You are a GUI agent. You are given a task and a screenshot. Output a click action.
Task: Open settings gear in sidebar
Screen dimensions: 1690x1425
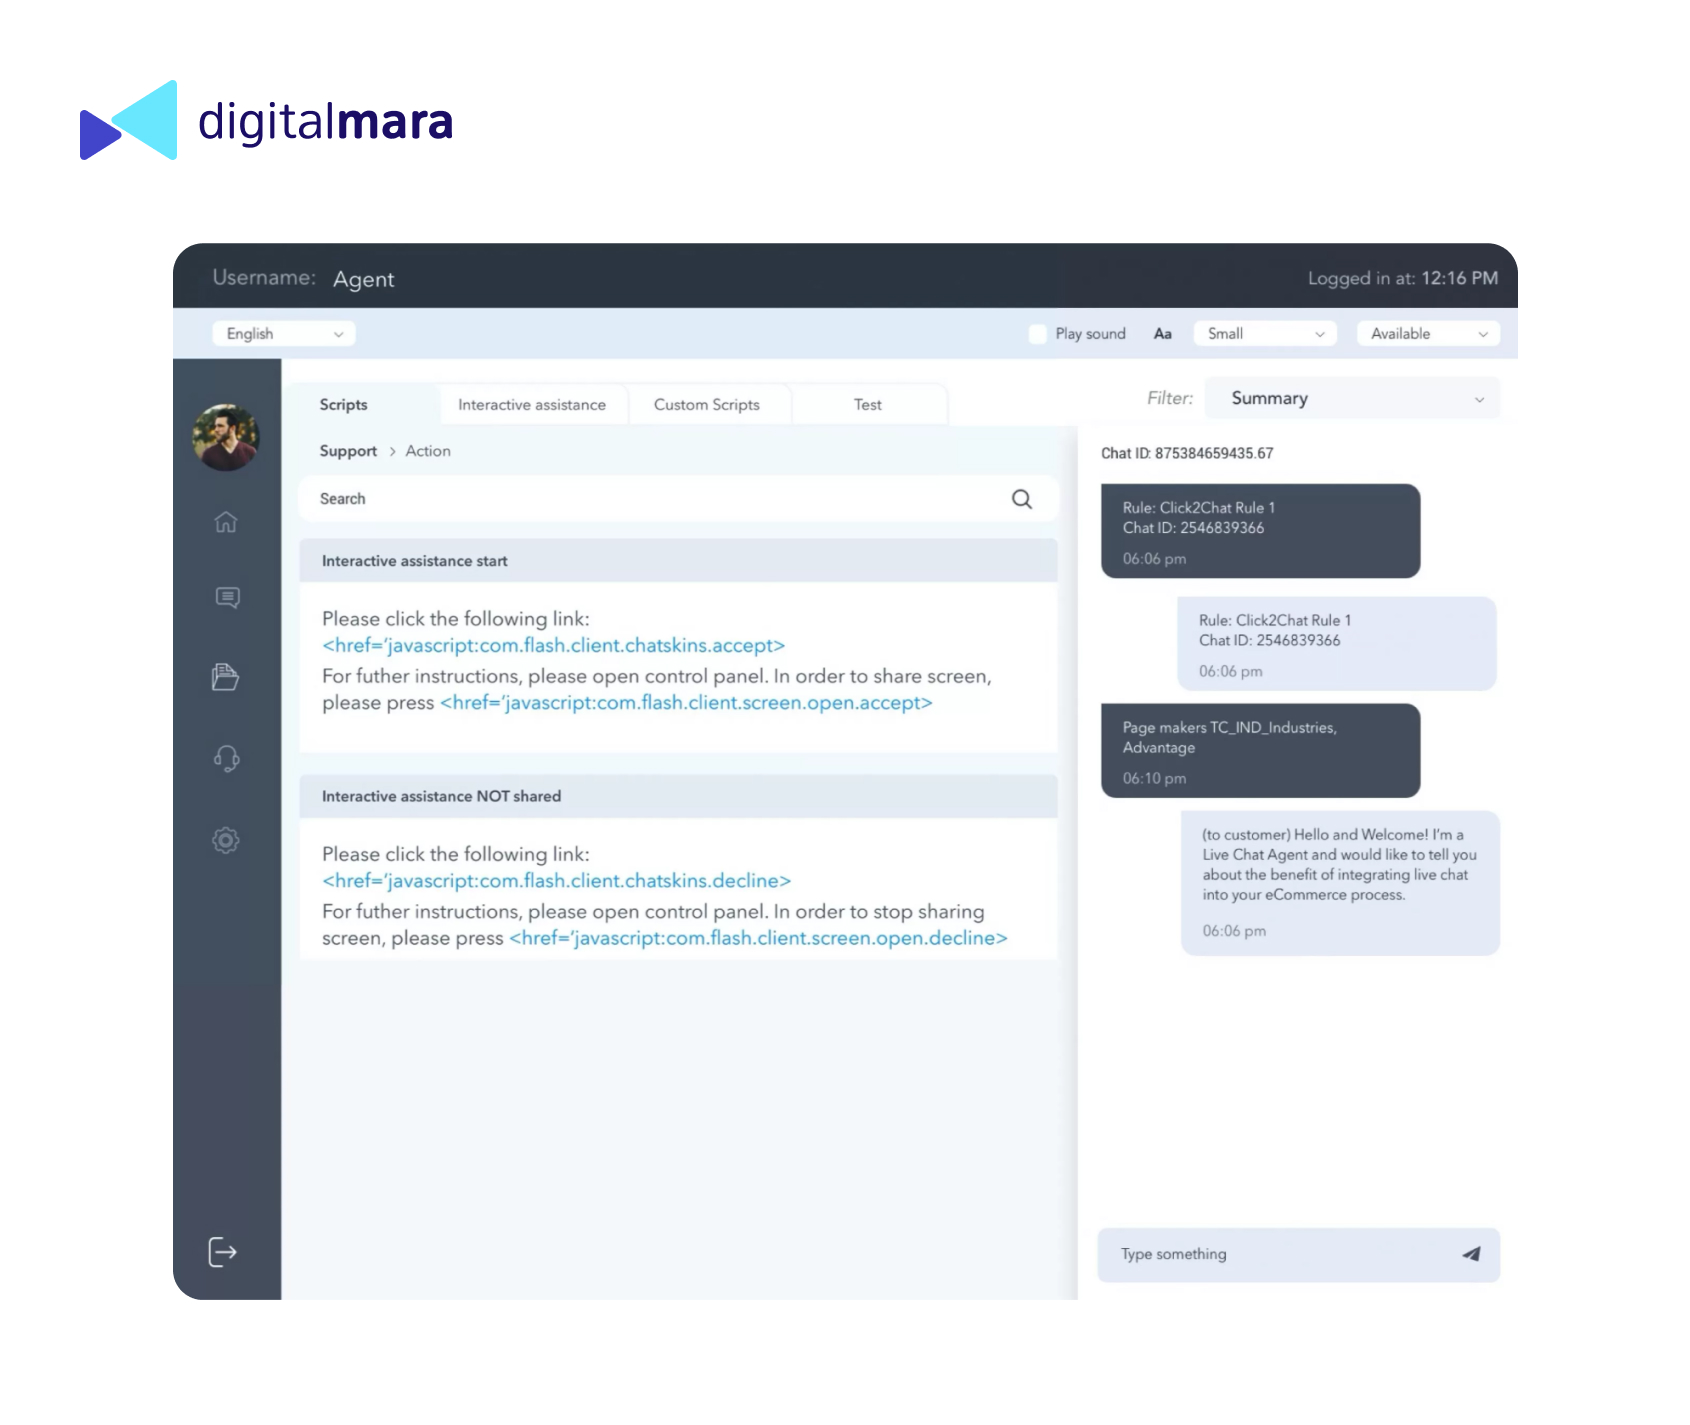pyautogui.click(x=226, y=840)
